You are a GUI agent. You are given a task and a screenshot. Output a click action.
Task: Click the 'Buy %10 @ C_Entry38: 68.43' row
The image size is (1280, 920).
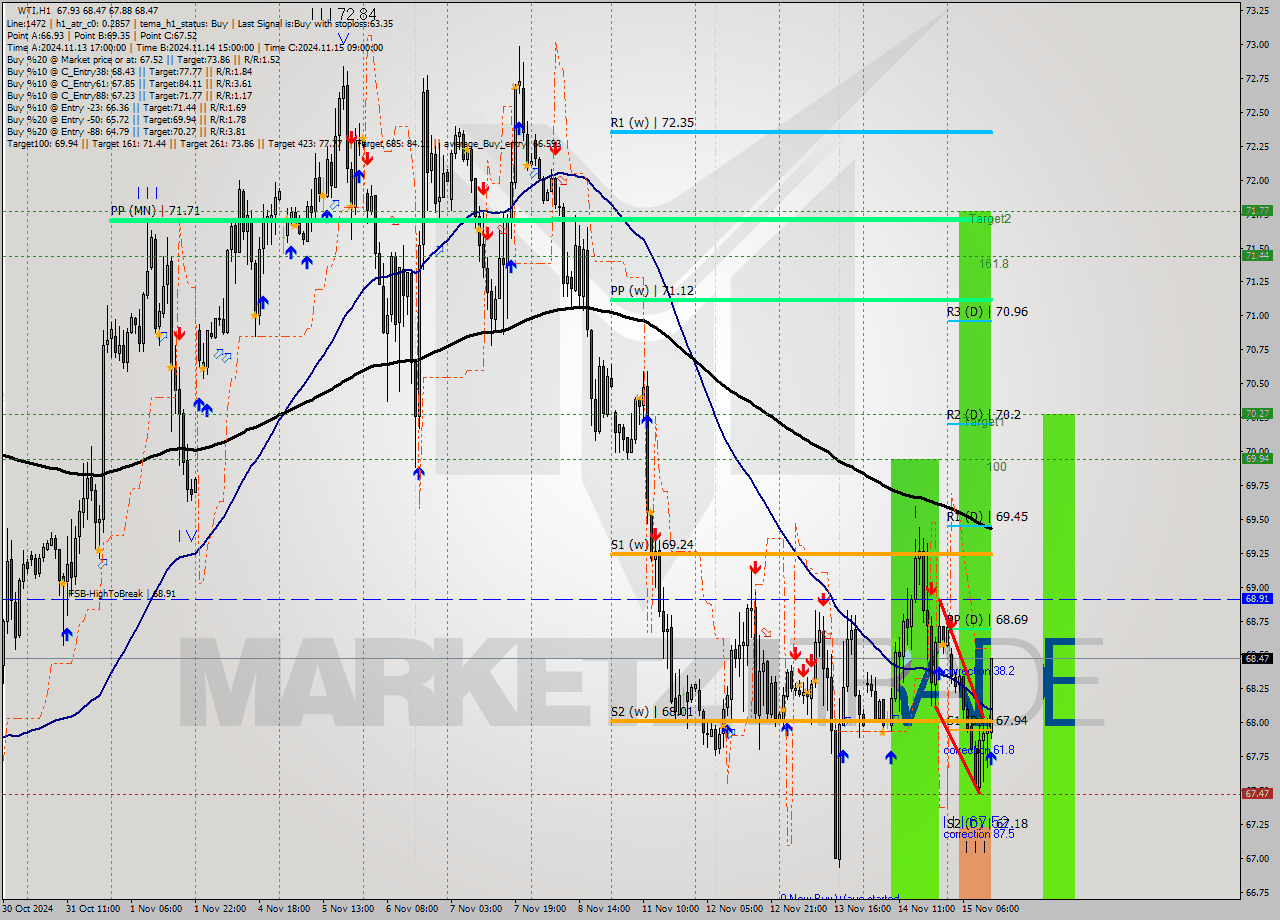point(129,71)
